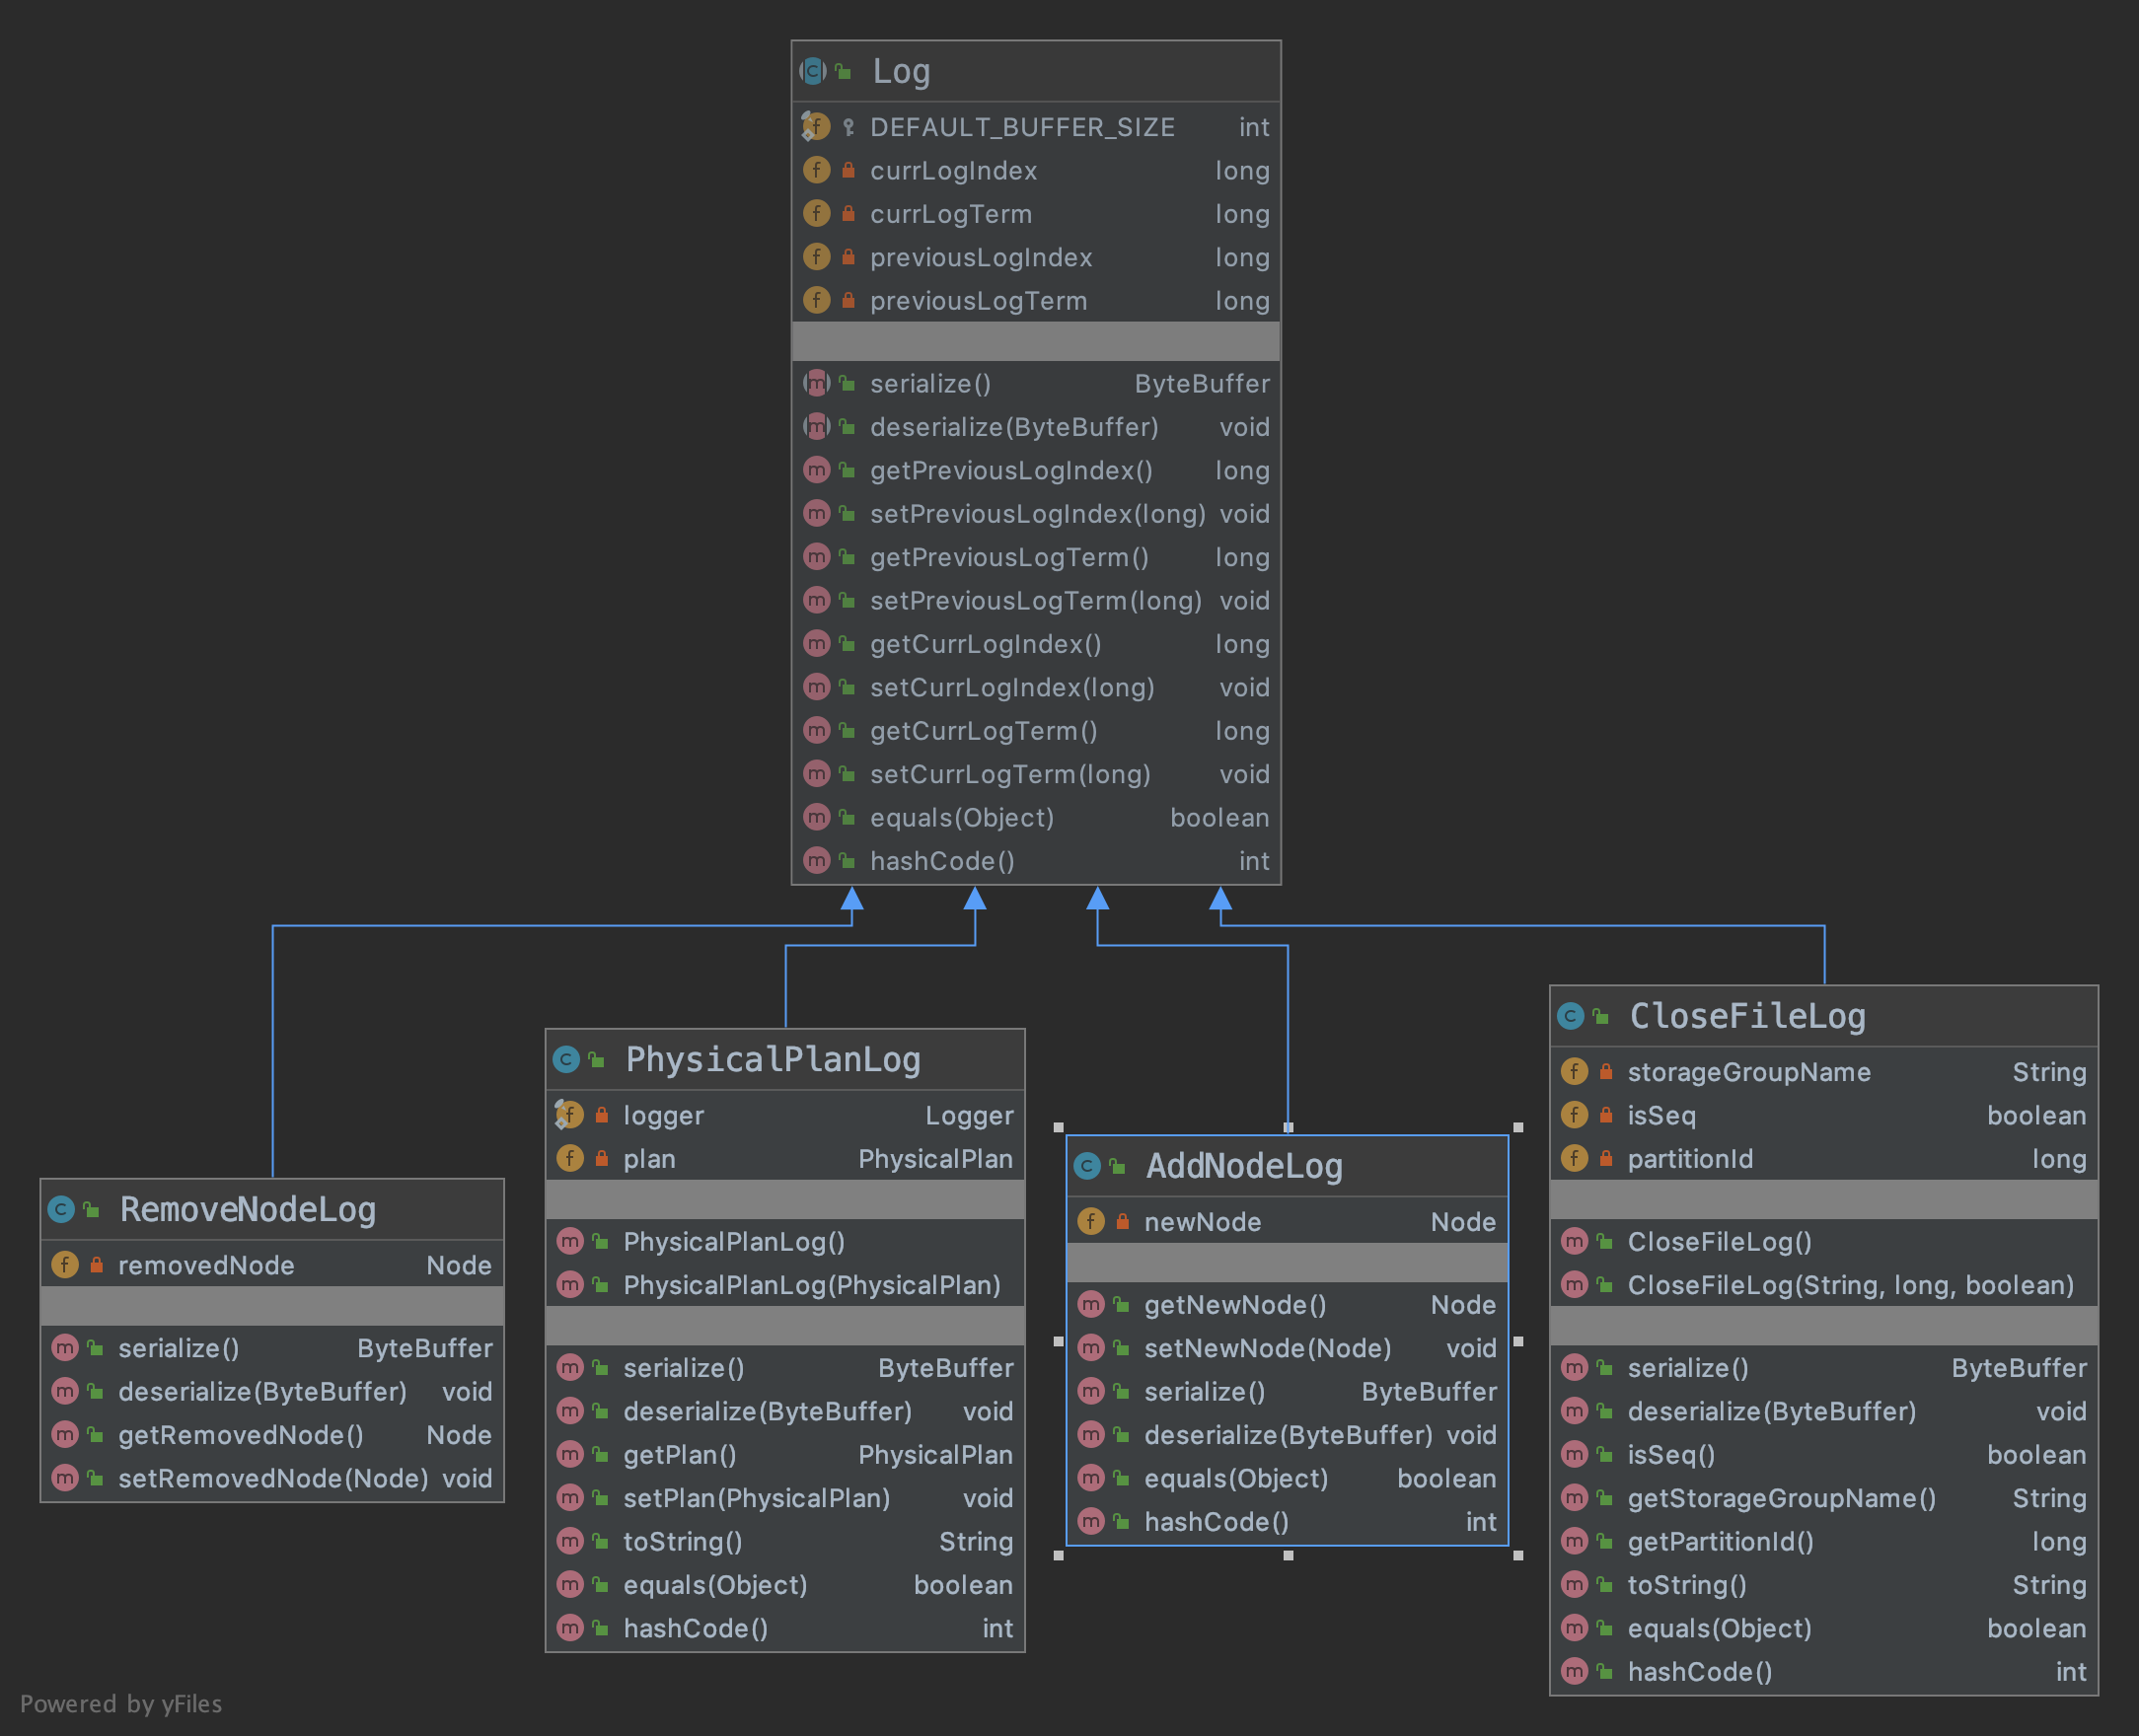Click getCurrLogIndex() method row
The image size is (2139, 1736).
coord(1036,644)
